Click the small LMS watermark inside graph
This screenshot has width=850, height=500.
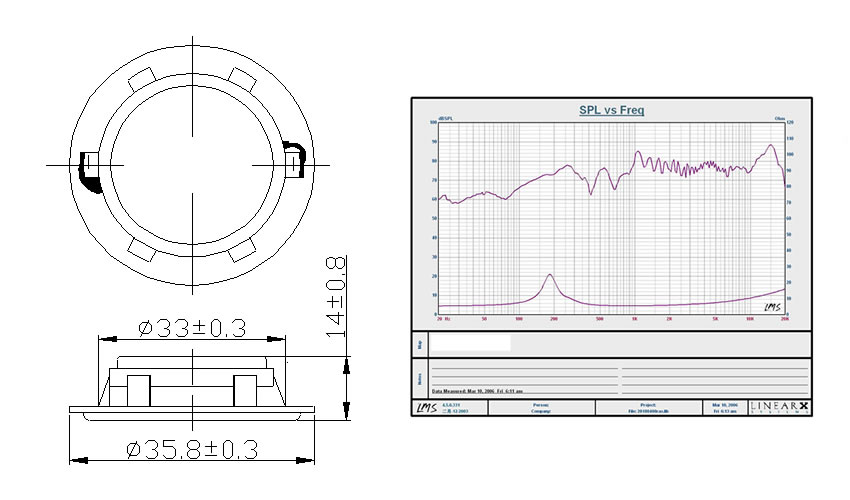point(773,307)
